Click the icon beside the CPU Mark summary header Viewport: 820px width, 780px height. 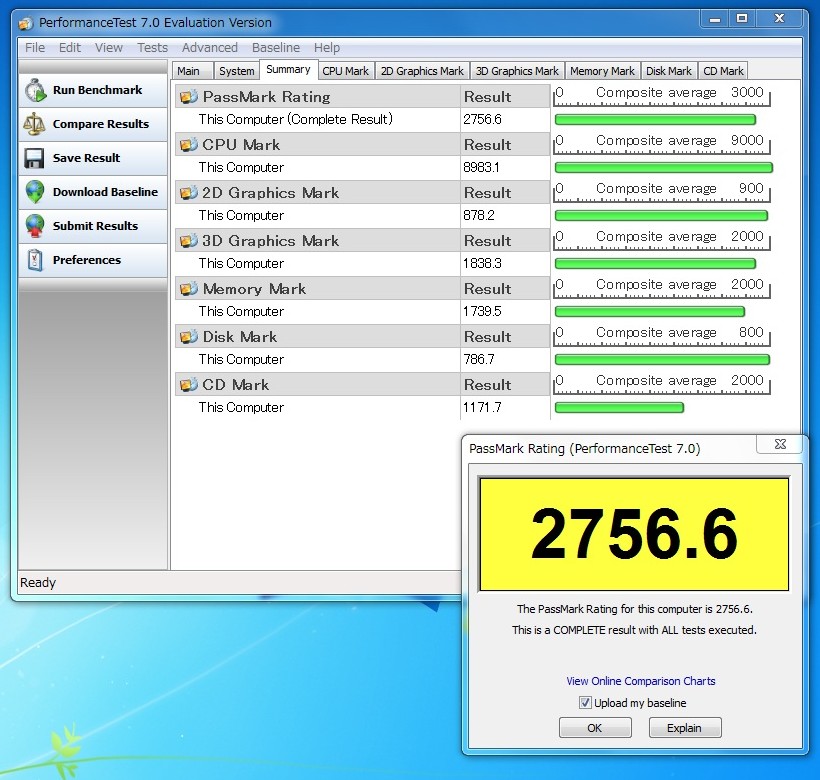click(x=188, y=145)
